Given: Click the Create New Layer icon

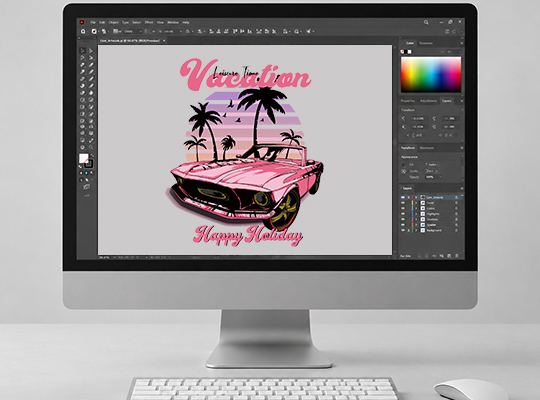Looking at the screenshot, I should tap(449, 256).
